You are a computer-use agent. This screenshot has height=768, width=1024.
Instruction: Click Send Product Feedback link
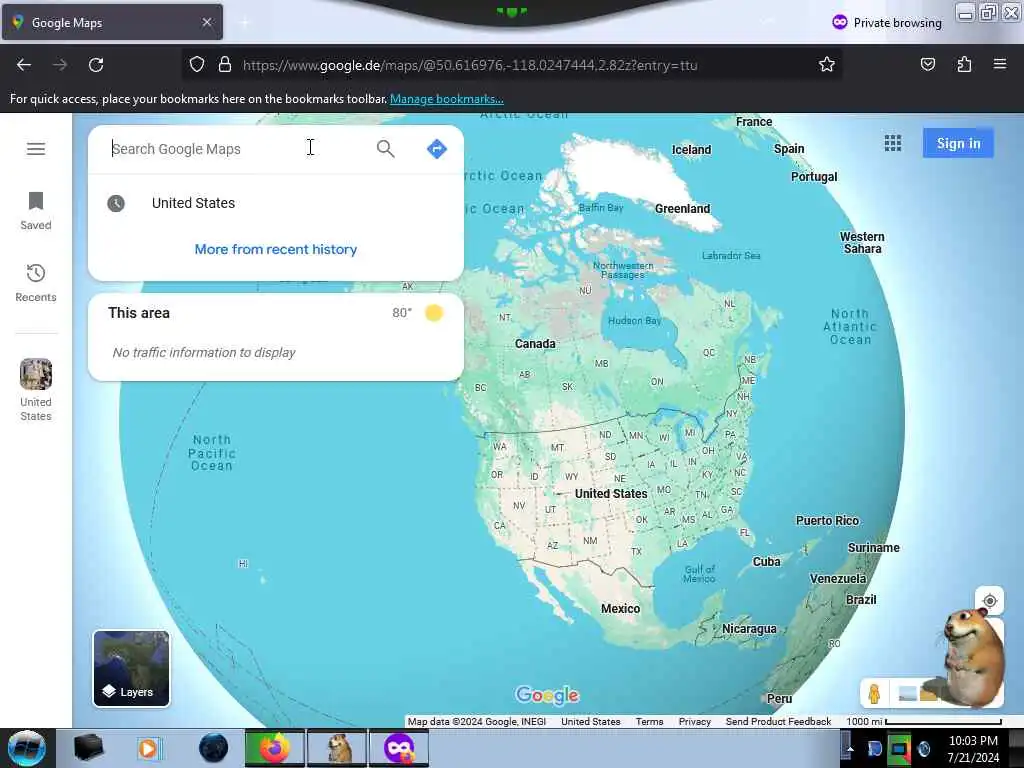point(778,722)
